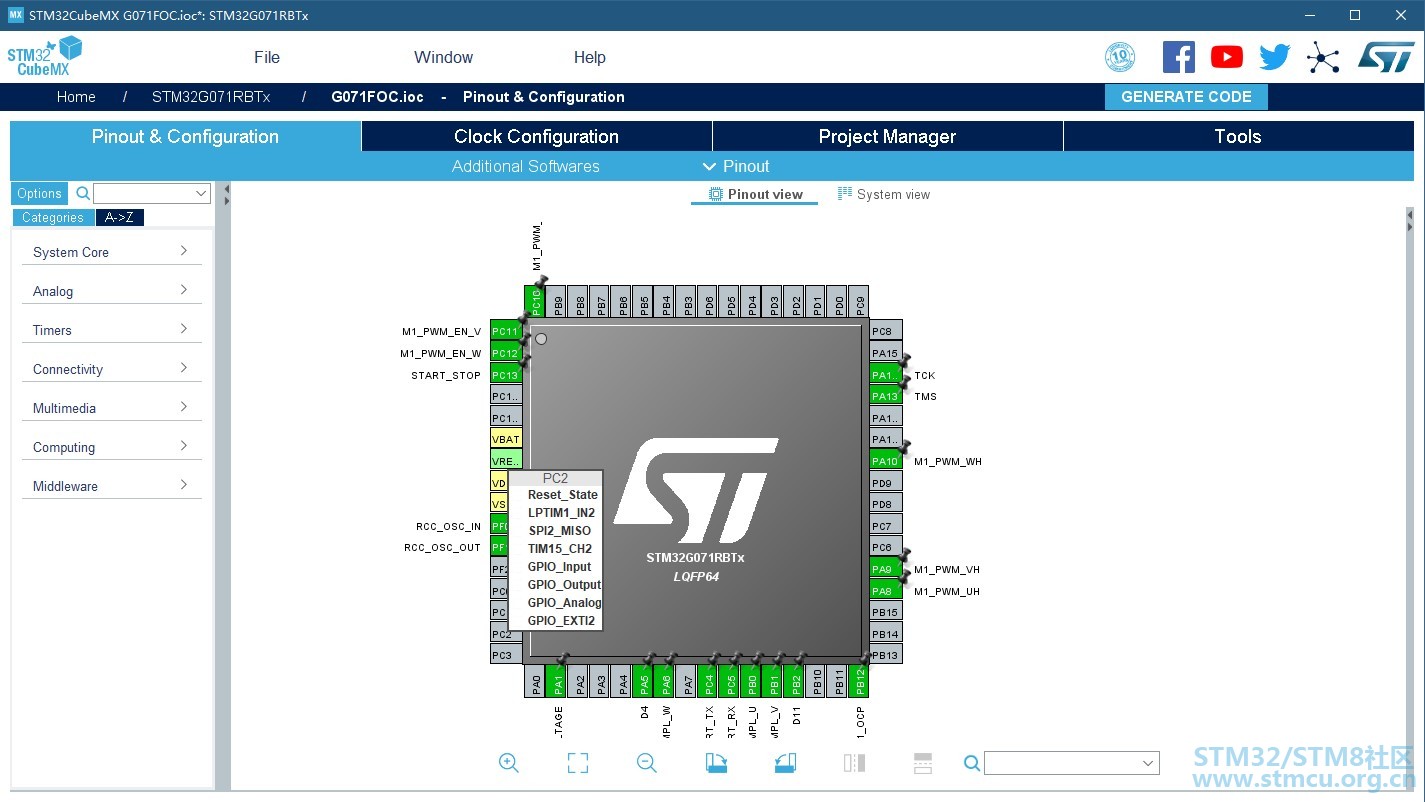Expand the Timers category

point(111,330)
